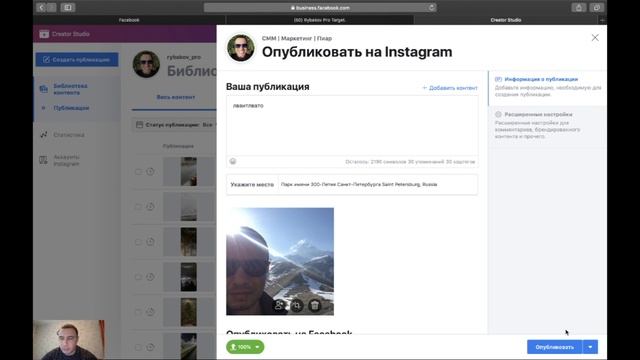This screenshot has height=360, width=640.
Task: Open dropdown arrow next to Опубликовать
Action: [x=590, y=347]
